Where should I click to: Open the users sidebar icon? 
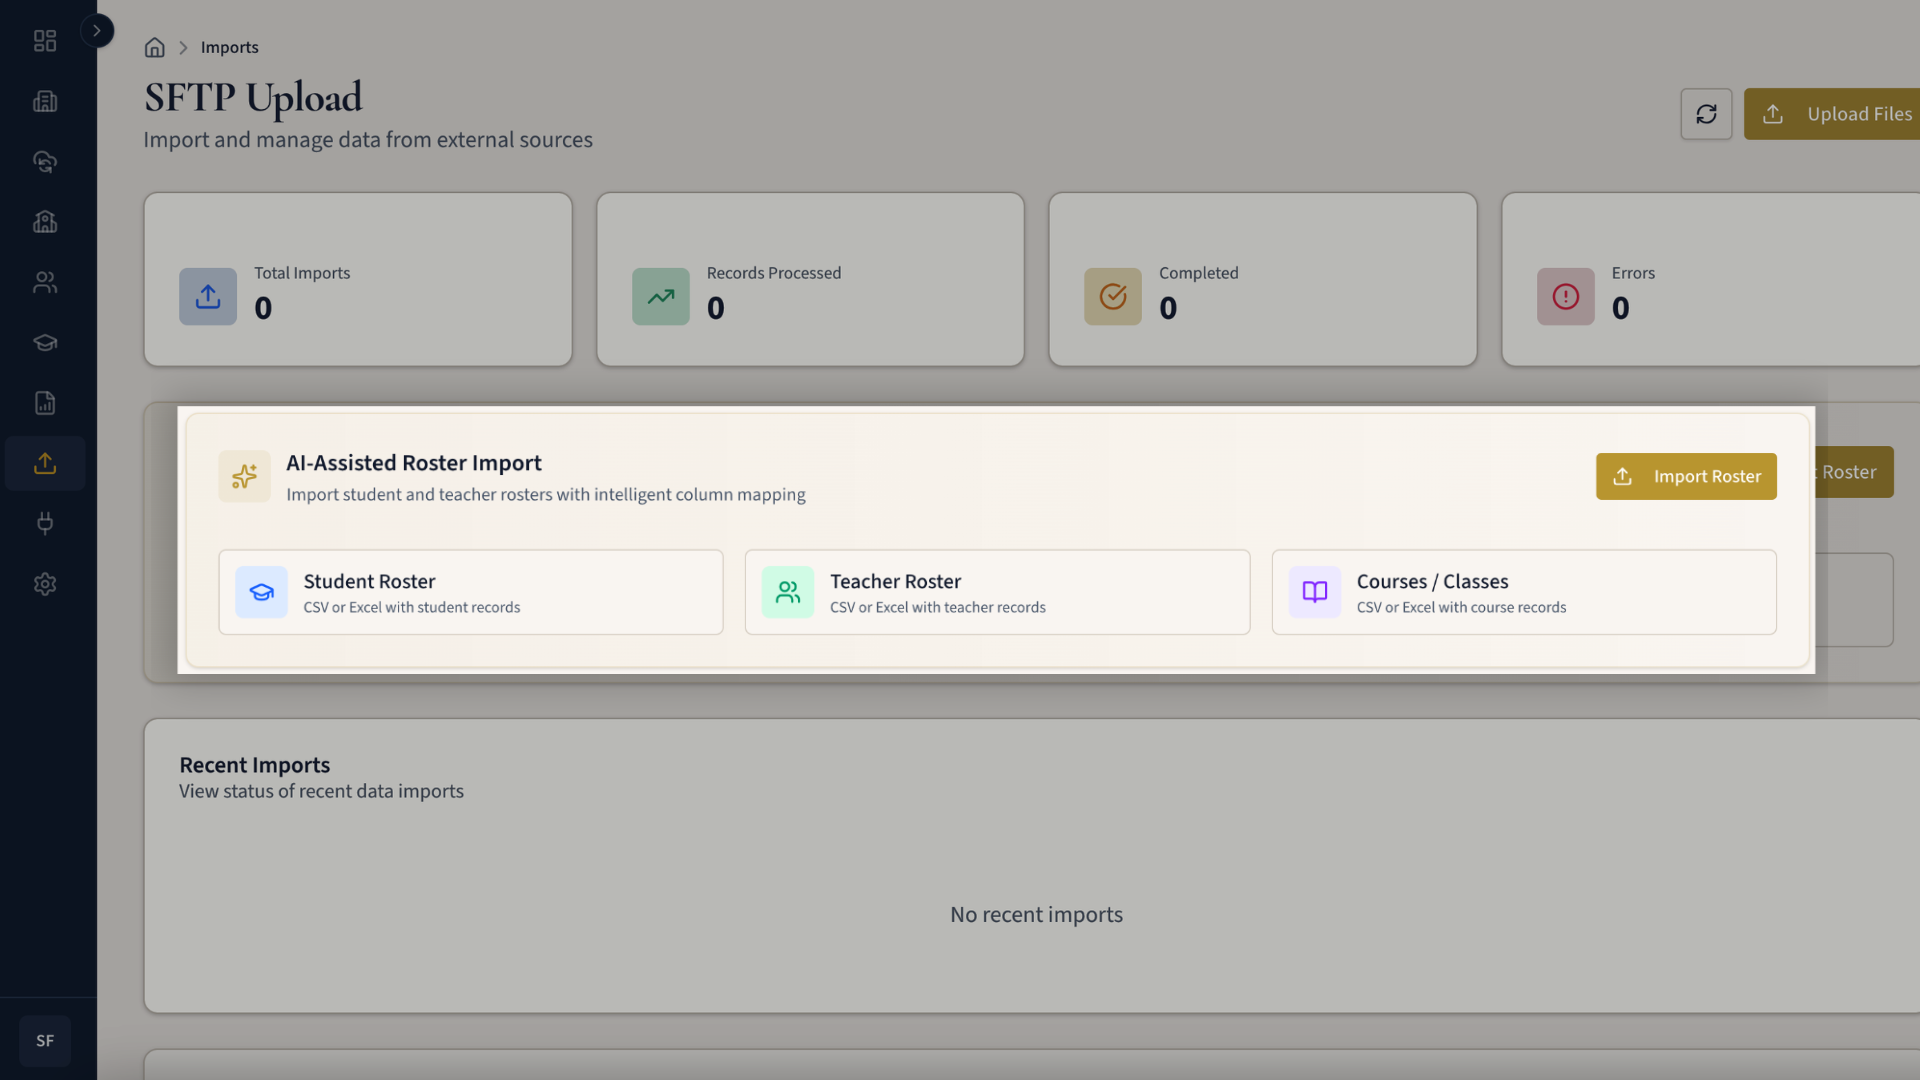pyautogui.click(x=45, y=283)
